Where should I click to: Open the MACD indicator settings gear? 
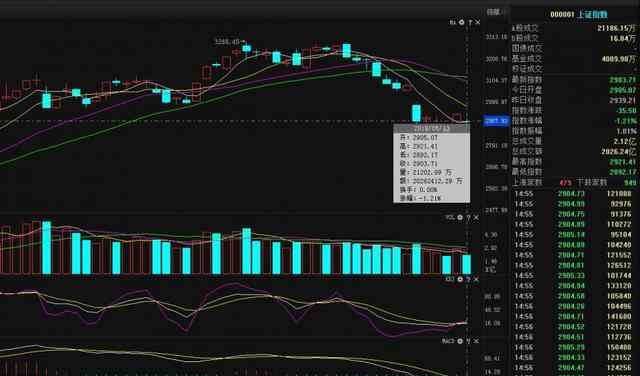tap(460, 341)
